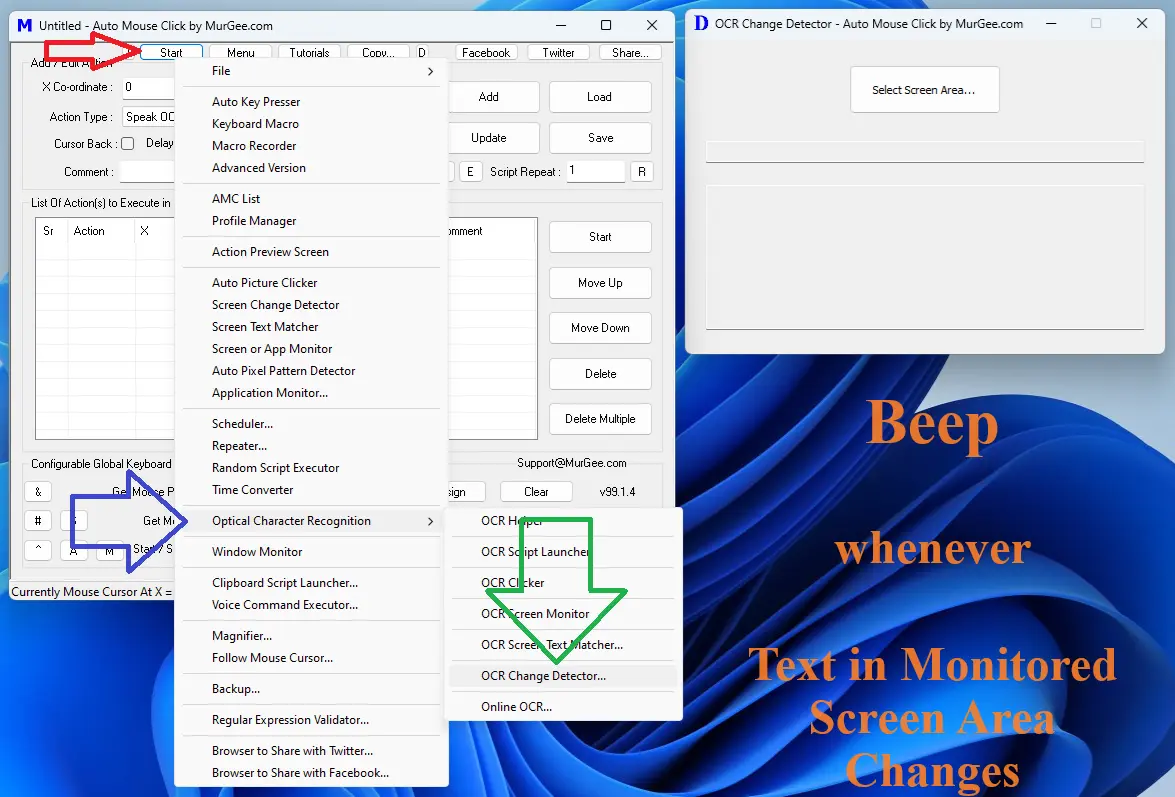Click Select Screen Area... in OCR window
Viewport: 1175px width, 797px height.
(x=925, y=90)
